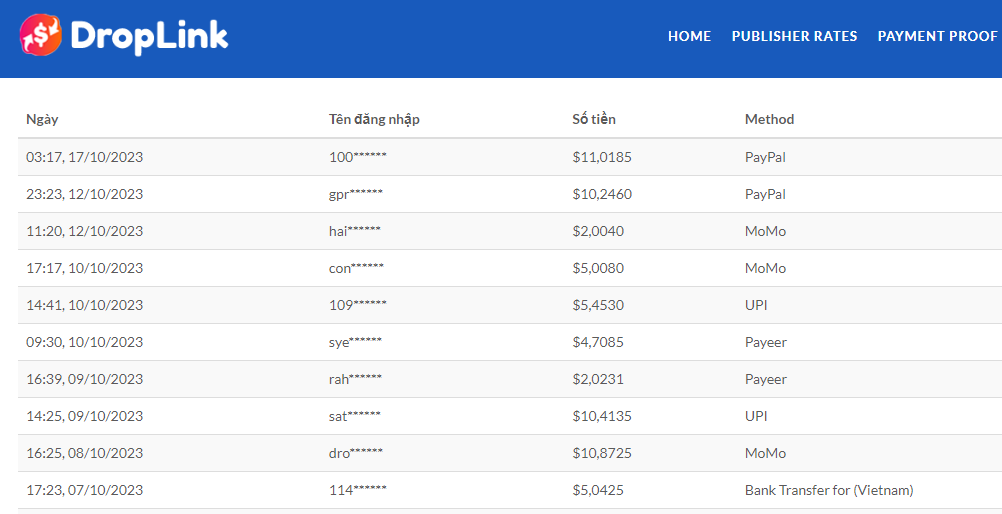Click the Method column header

[769, 119]
